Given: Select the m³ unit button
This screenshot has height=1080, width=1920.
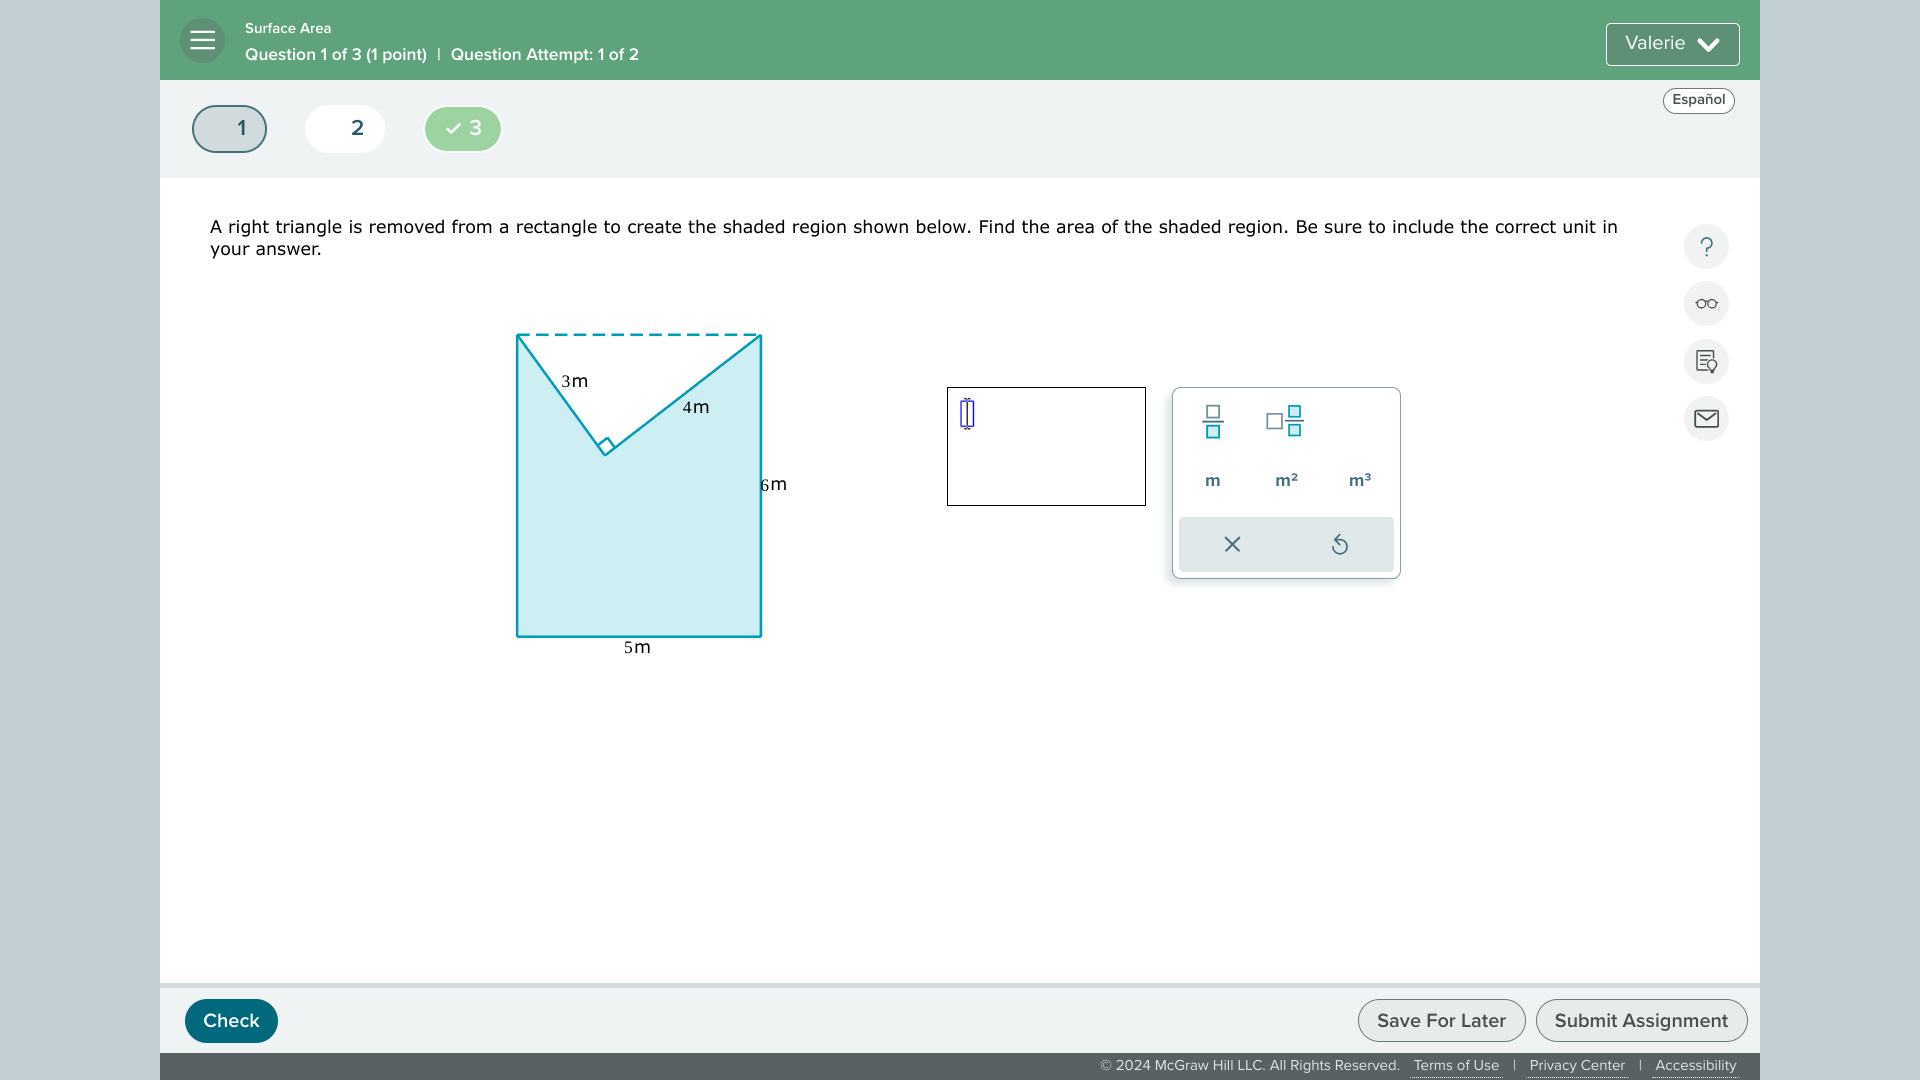Looking at the screenshot, I should click(x=1360, y=481).
